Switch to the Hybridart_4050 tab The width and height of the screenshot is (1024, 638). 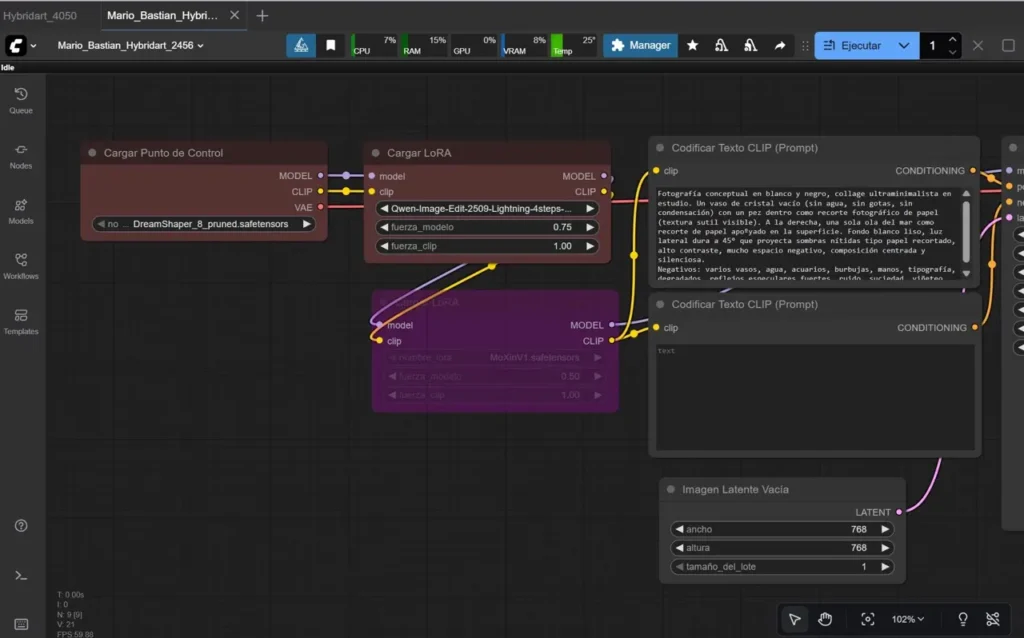pyautogui.click(x=38, y=16)
